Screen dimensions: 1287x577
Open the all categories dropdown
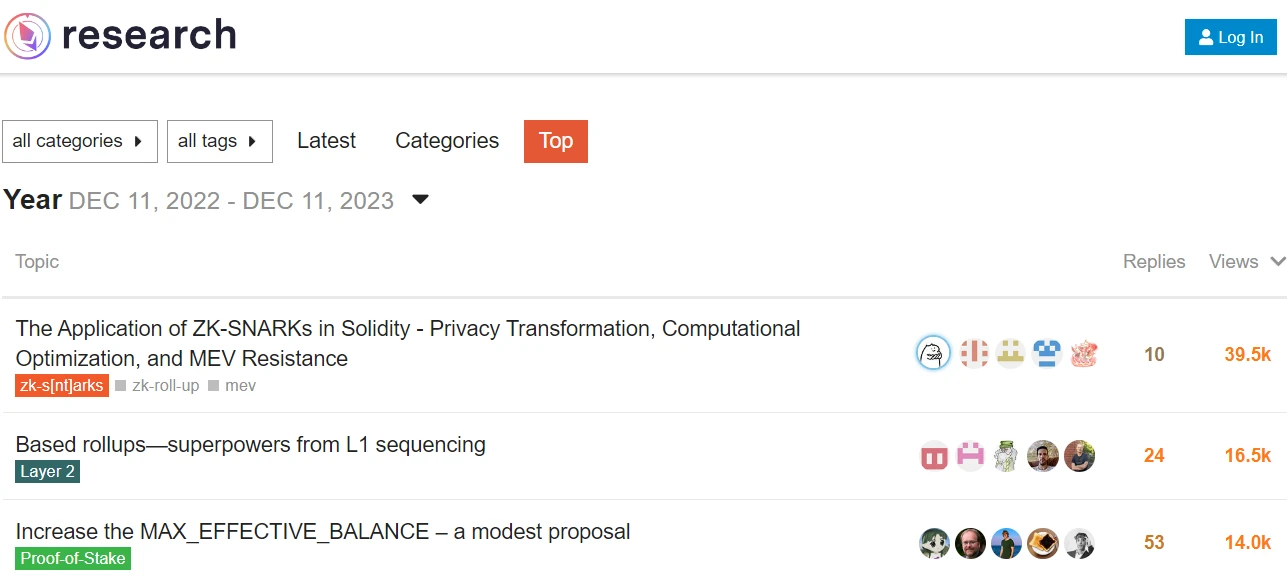click(79, 141)
